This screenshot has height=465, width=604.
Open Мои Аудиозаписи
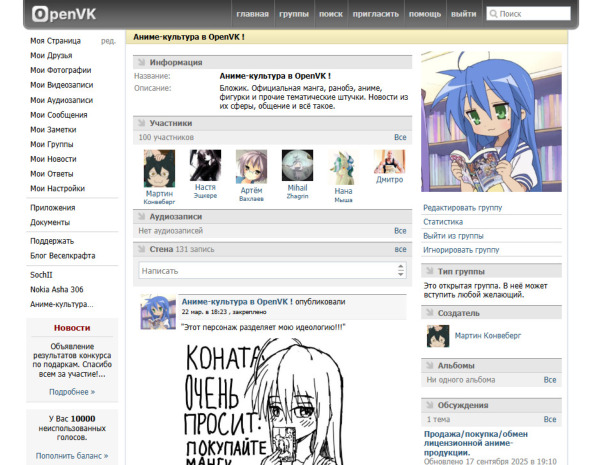[x=62, y=100]
